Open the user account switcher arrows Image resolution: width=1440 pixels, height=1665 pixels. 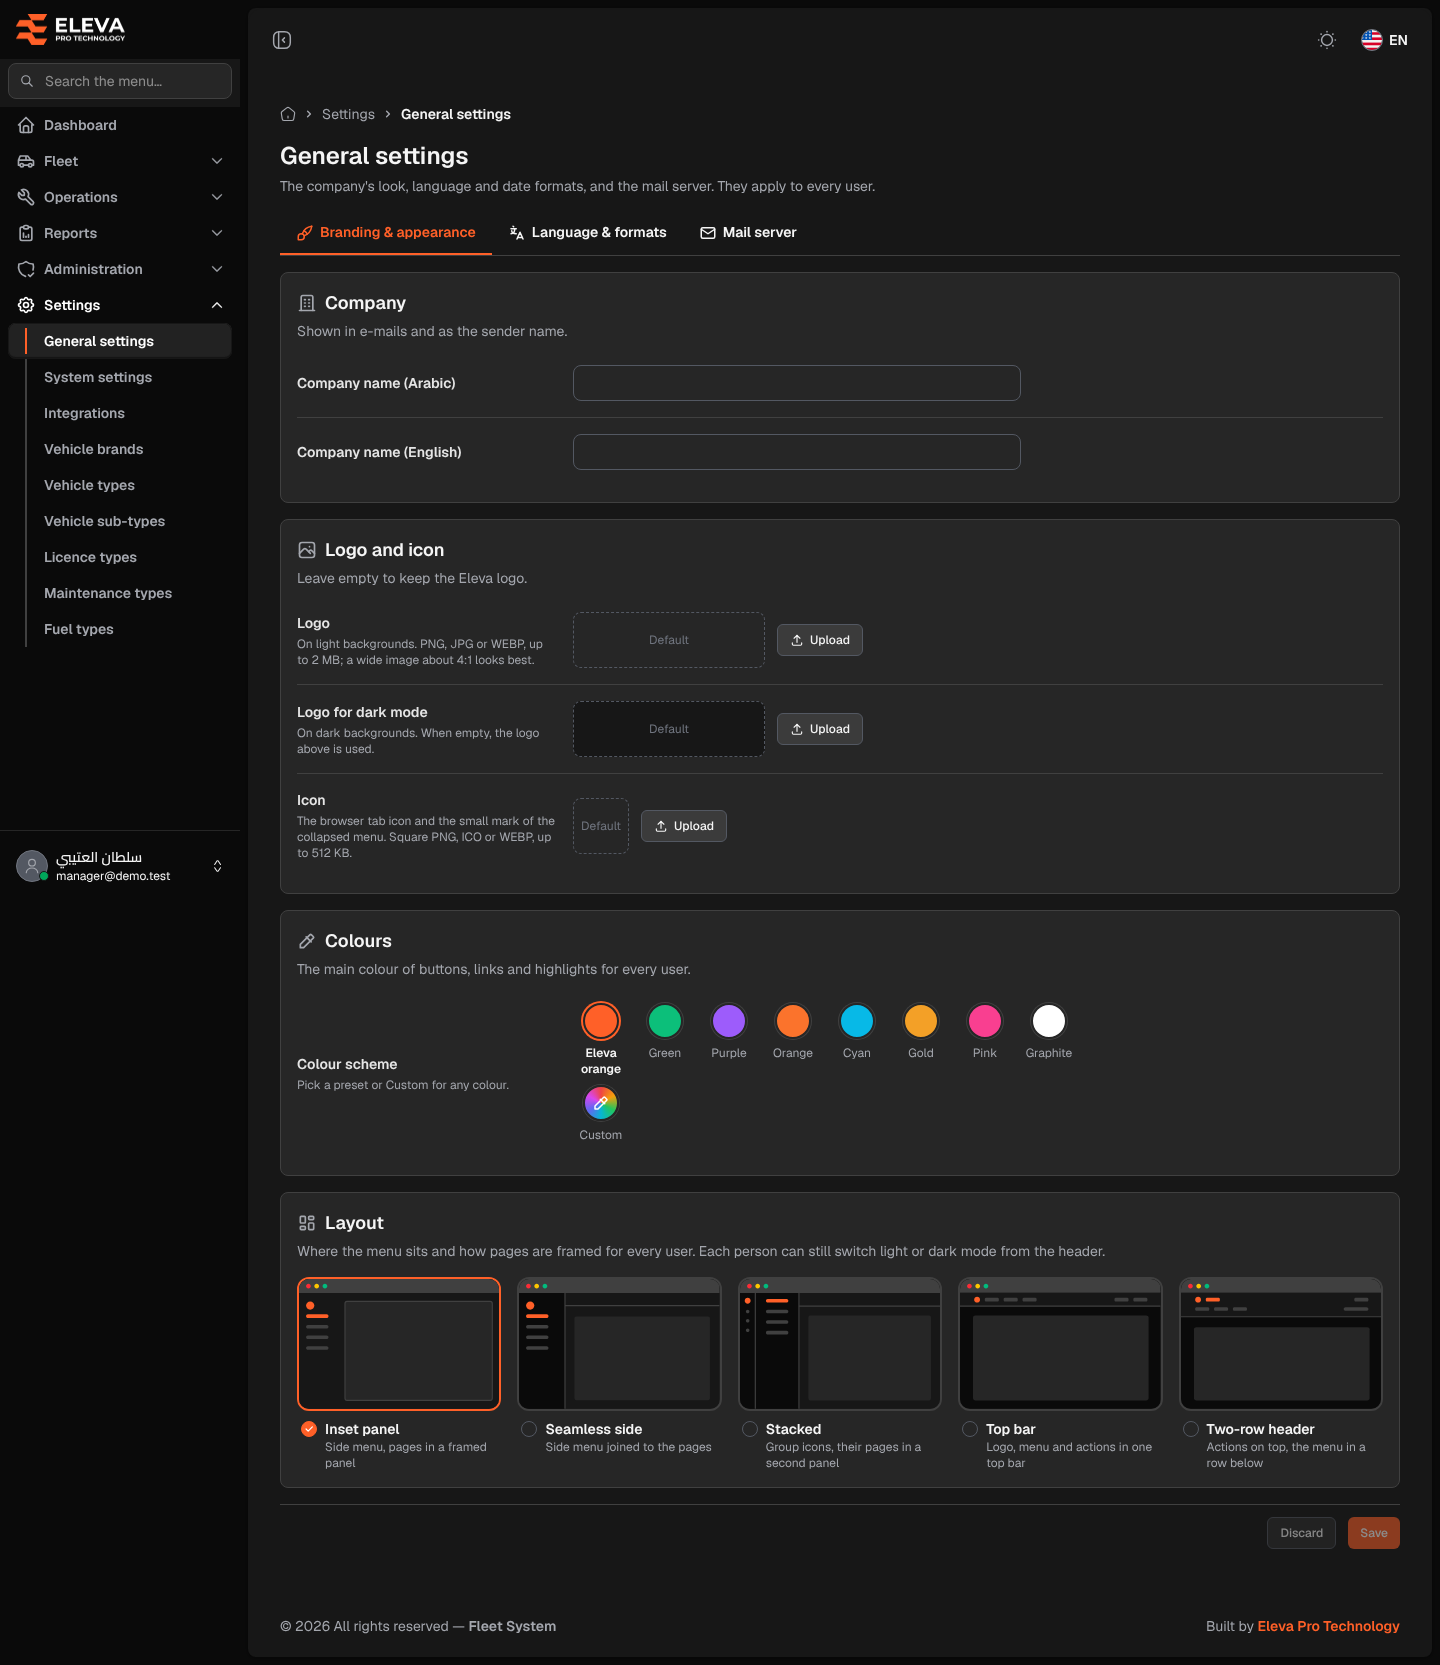tap(218, 866)
